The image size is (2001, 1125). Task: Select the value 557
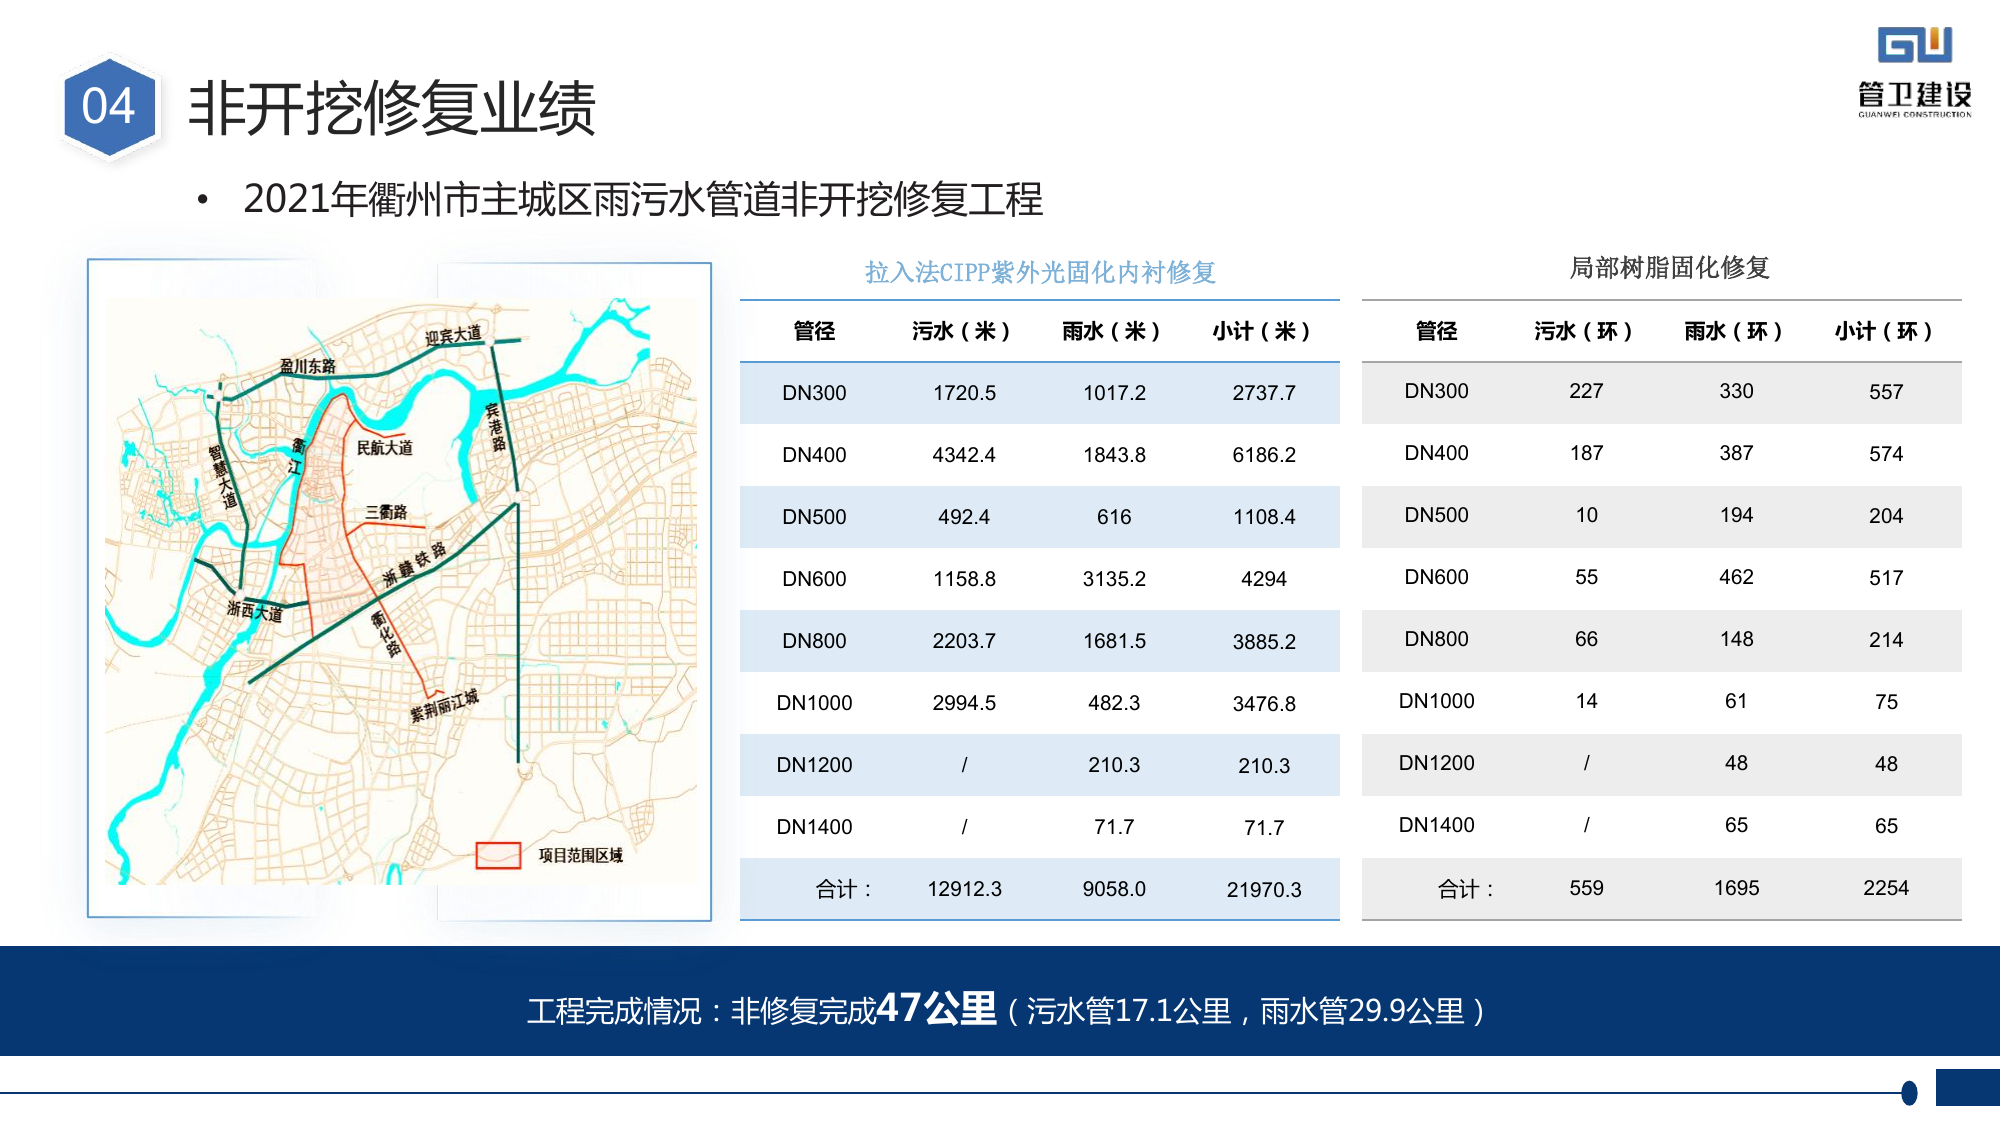1886,392
